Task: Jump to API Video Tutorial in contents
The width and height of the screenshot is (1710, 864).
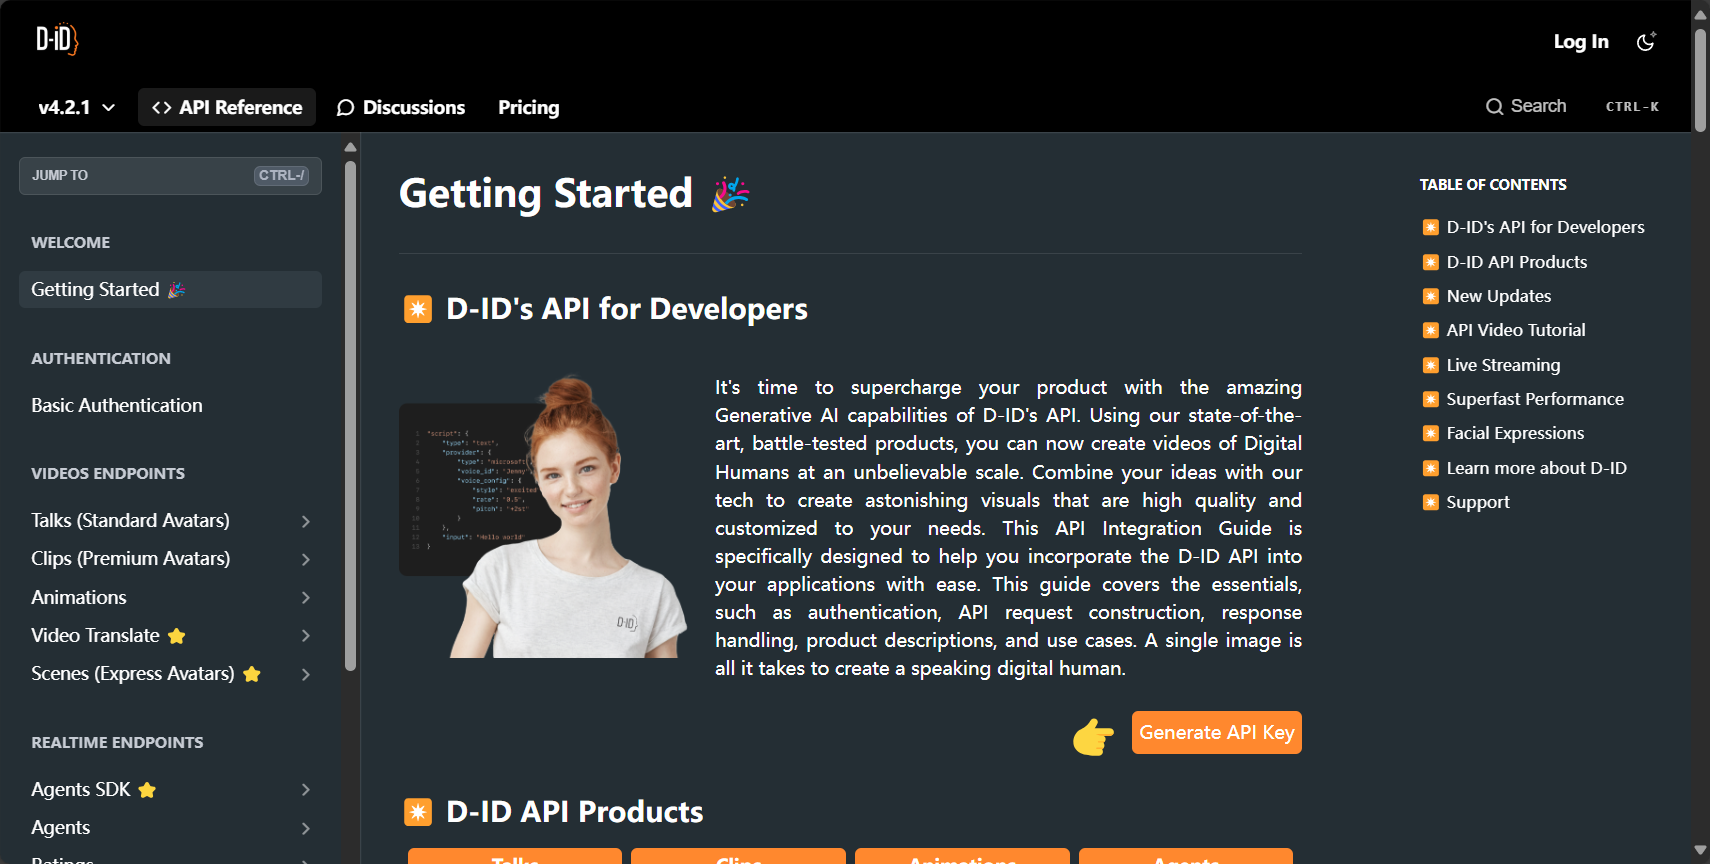Action: tap(1515, 330)
